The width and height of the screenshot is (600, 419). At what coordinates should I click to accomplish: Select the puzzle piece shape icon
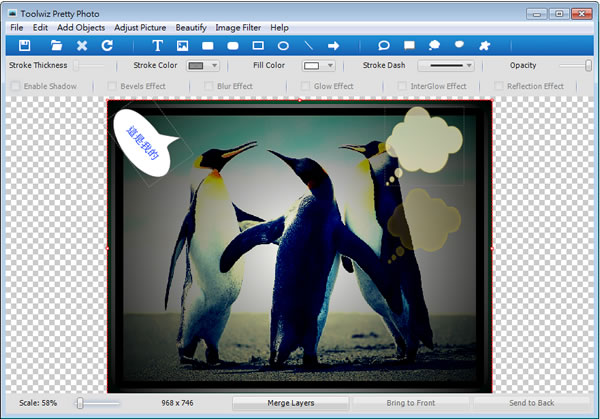coord(484,46)
